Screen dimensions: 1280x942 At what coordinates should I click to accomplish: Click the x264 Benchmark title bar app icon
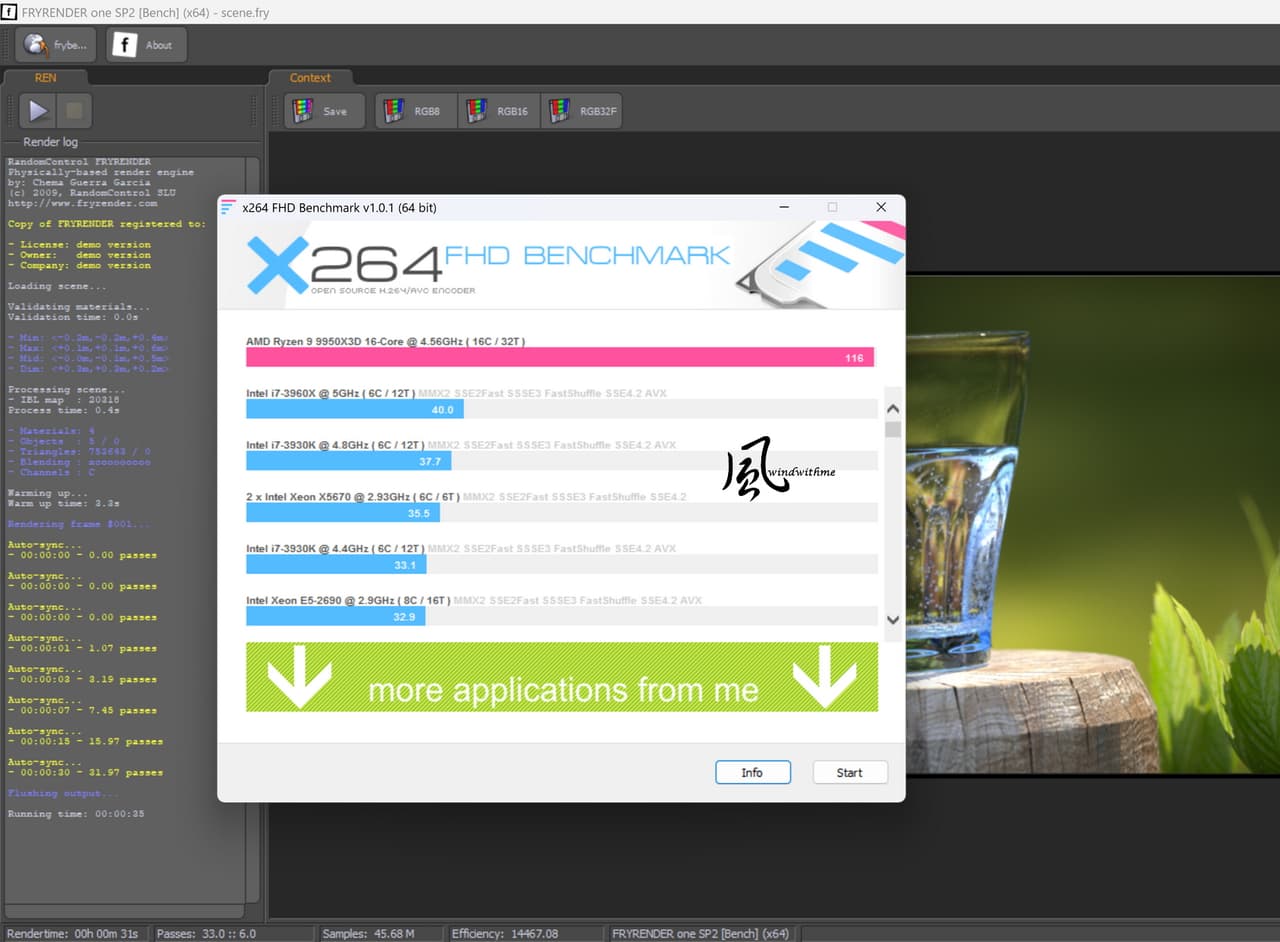tap(228, 207)
